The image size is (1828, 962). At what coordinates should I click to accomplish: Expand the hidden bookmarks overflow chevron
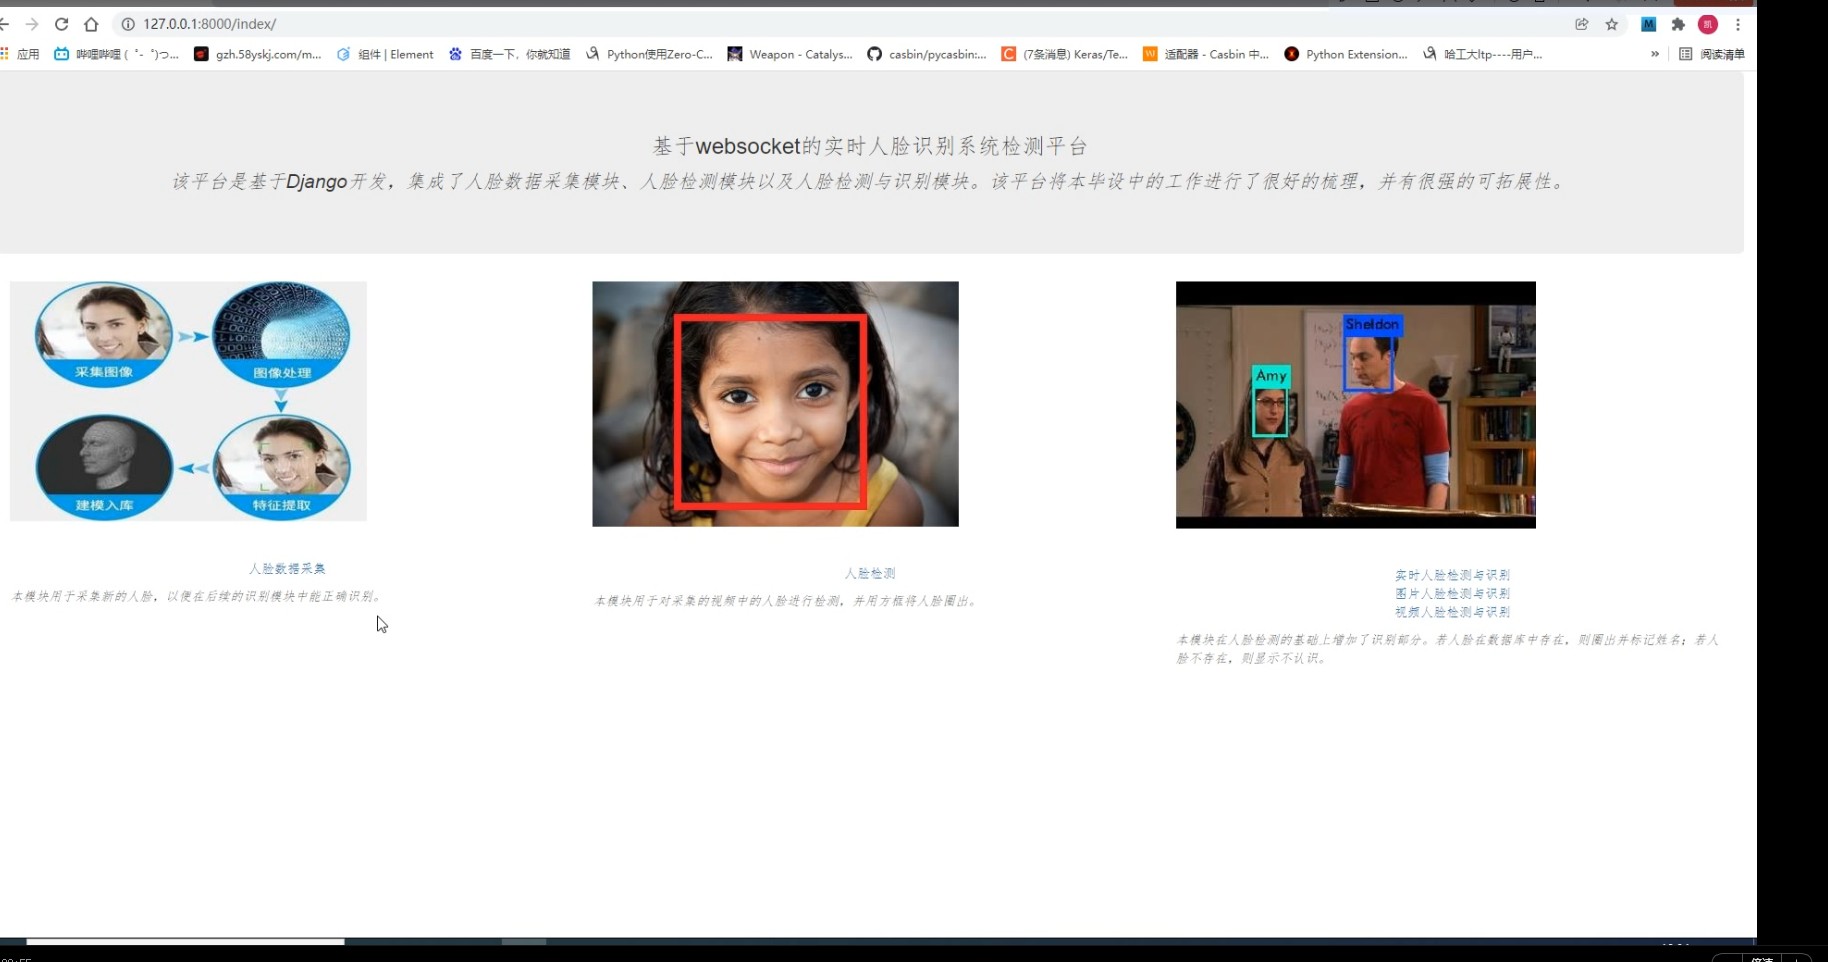[x=1655, y=54]
